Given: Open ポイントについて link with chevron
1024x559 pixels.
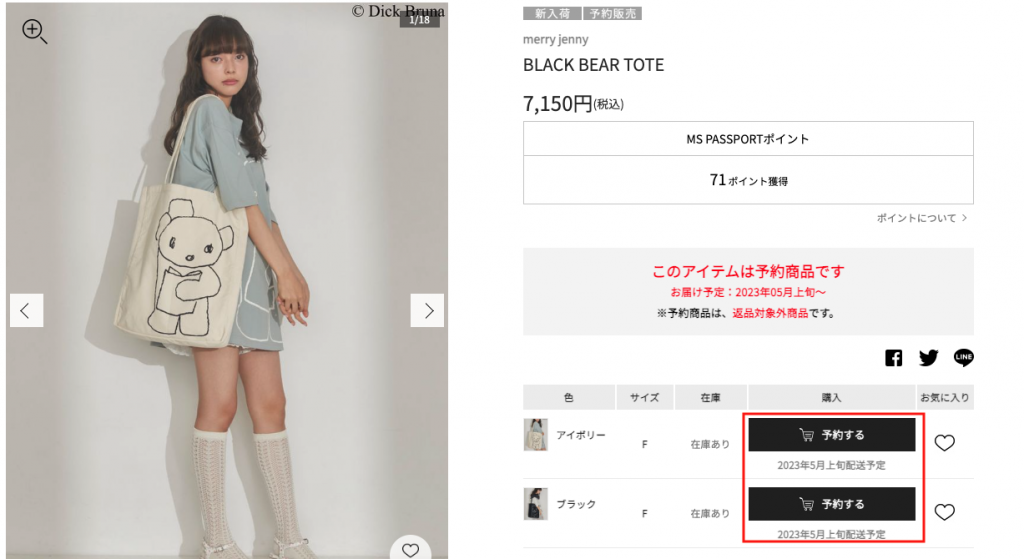Looking at the screenshot, I should pyautogui.click(x=921, y=218).
